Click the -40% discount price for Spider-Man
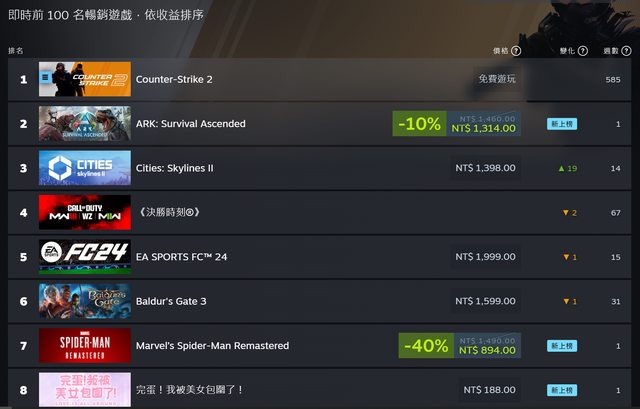 (x=460, y=346)
